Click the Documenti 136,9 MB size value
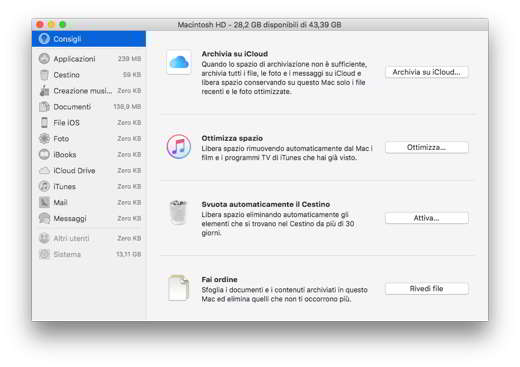The image size is (520, 367). pyautogui.click(x=127, y=107)
